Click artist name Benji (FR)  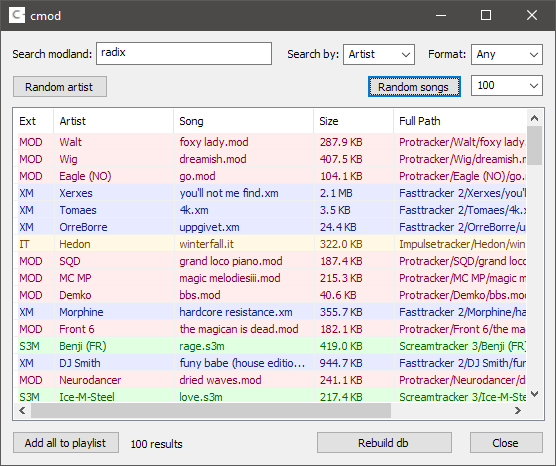[x=83, y=346]
